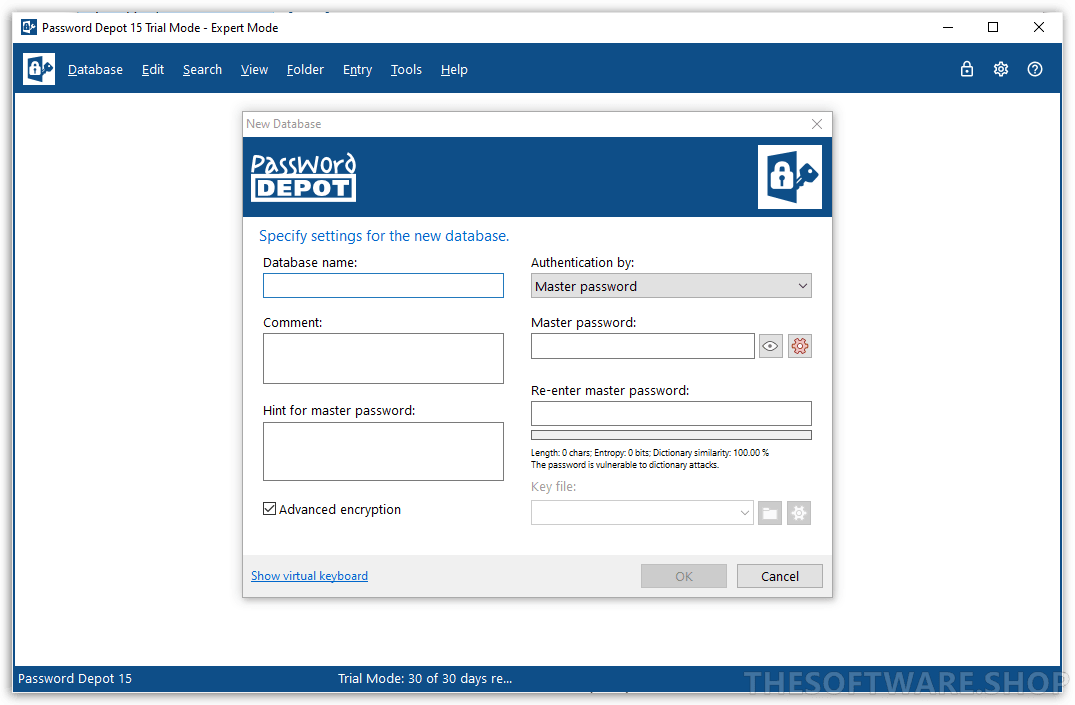The width and height of the screenshot is (1075, 705).
Task: Open the Entry menu
Action: (357, 69)
